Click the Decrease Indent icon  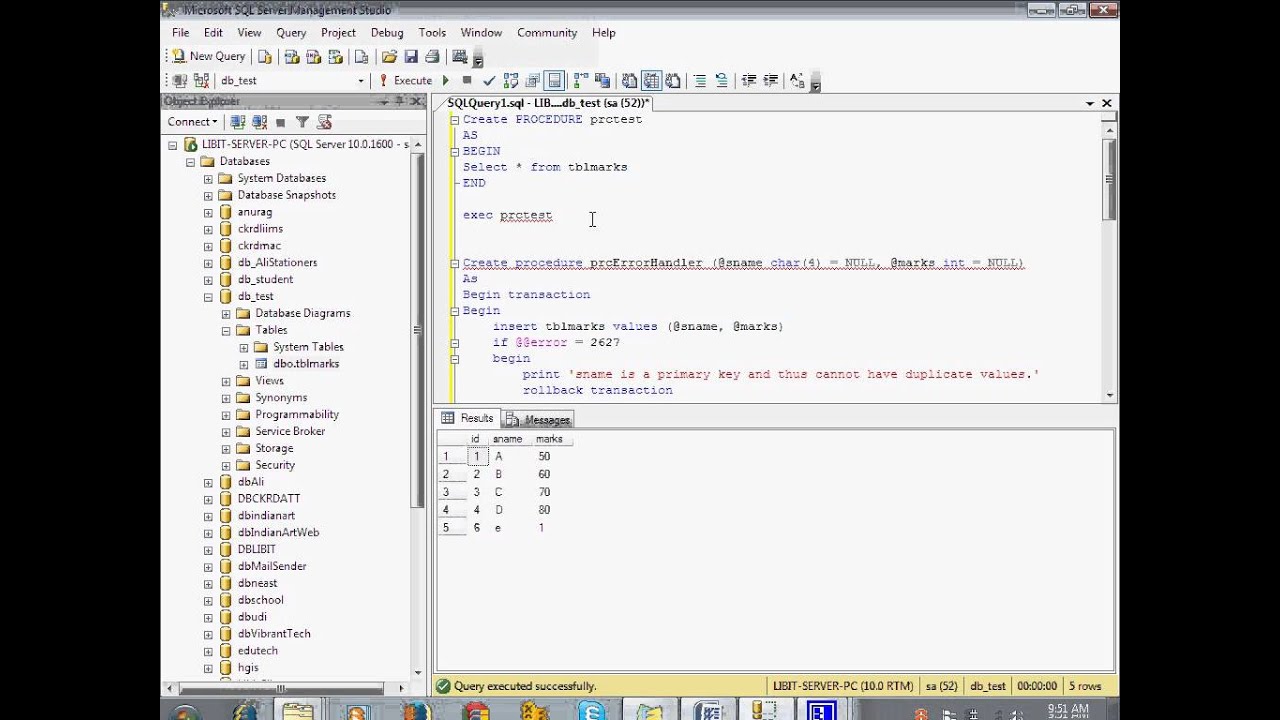[x=748, y=80]
